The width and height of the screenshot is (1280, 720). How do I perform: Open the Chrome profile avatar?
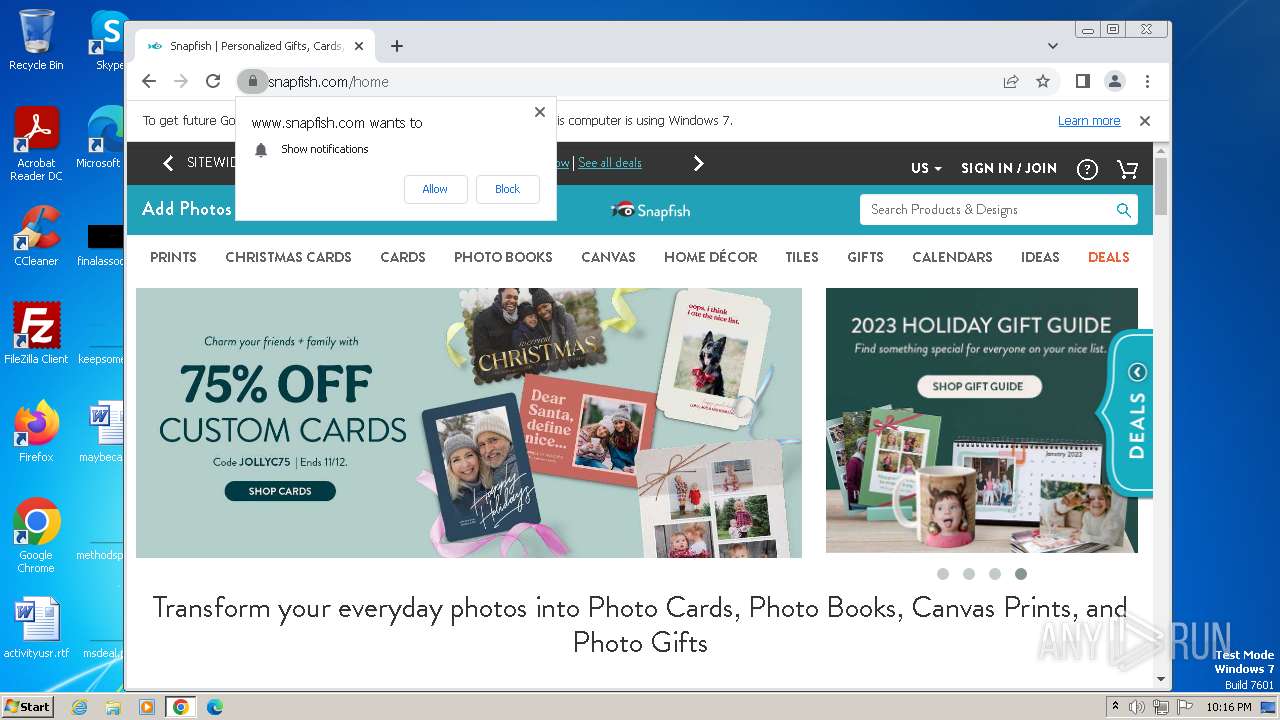[1115, 81]
